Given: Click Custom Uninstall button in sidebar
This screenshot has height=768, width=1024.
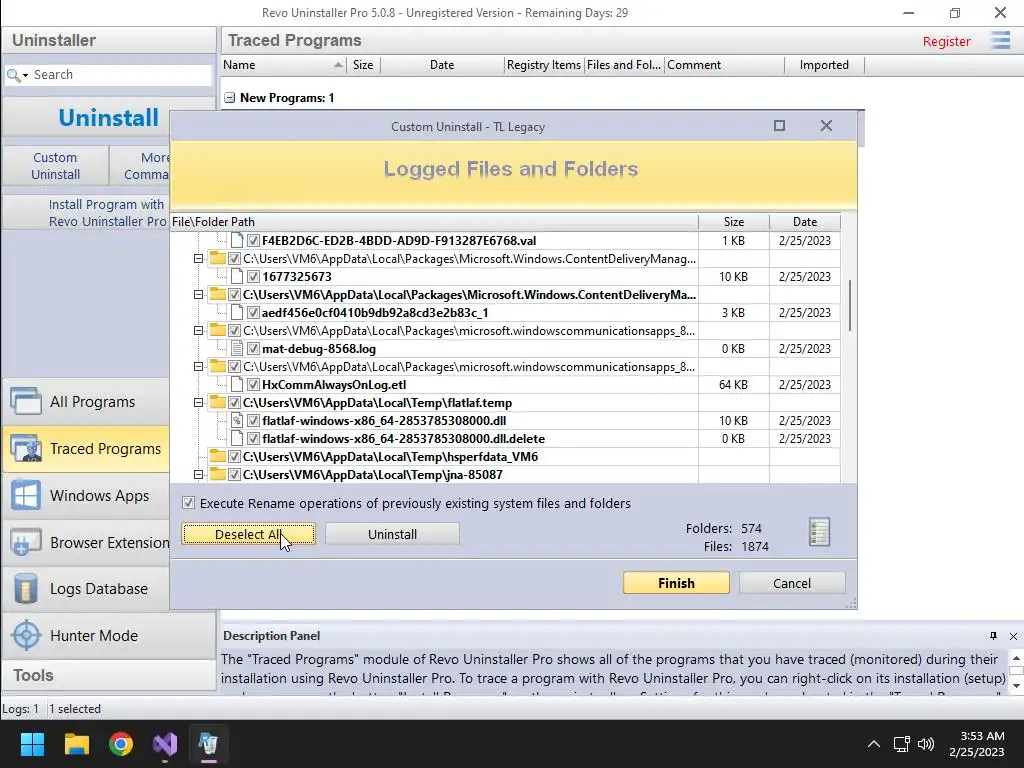Looking at the screenshot, I should click(x=56, y=166).
